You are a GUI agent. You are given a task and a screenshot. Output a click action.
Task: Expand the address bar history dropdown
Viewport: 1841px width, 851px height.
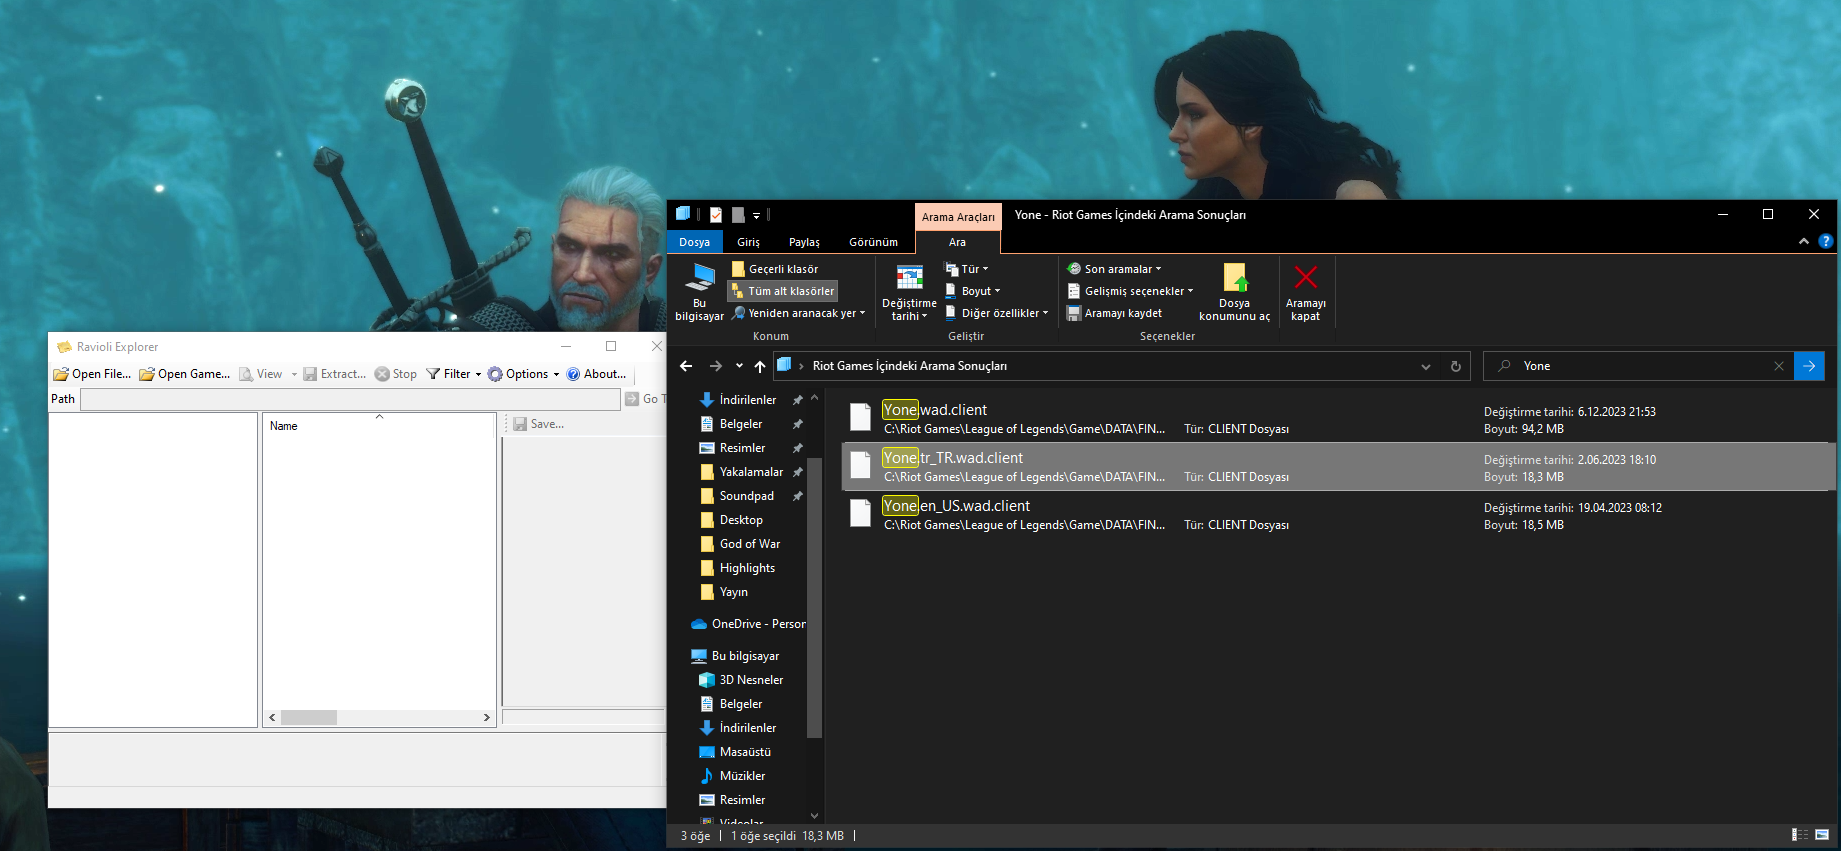point(1426,366)
